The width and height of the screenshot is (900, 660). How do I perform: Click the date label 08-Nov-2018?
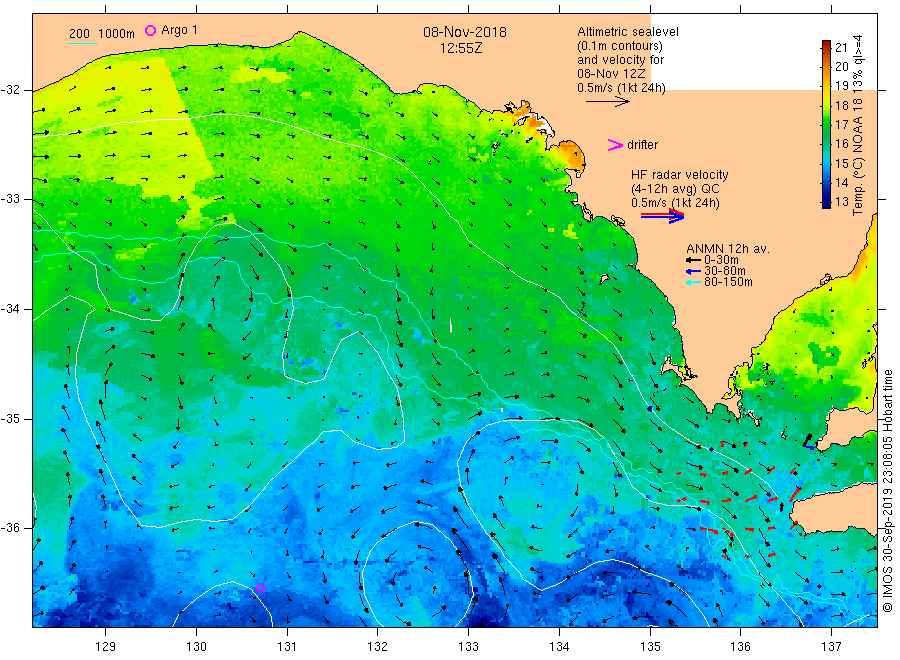pos(465,32)
